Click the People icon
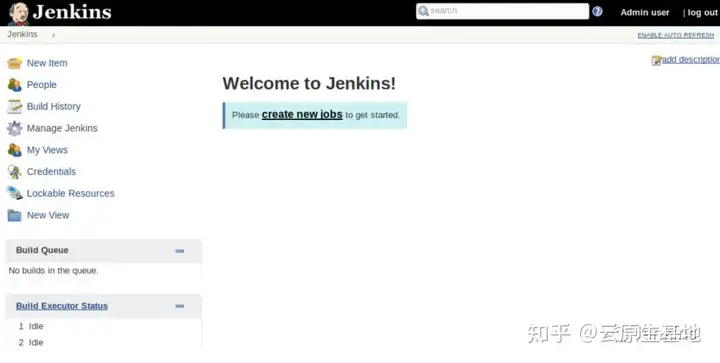The height and width of the screenshot is (363, 720). [14, 84]
